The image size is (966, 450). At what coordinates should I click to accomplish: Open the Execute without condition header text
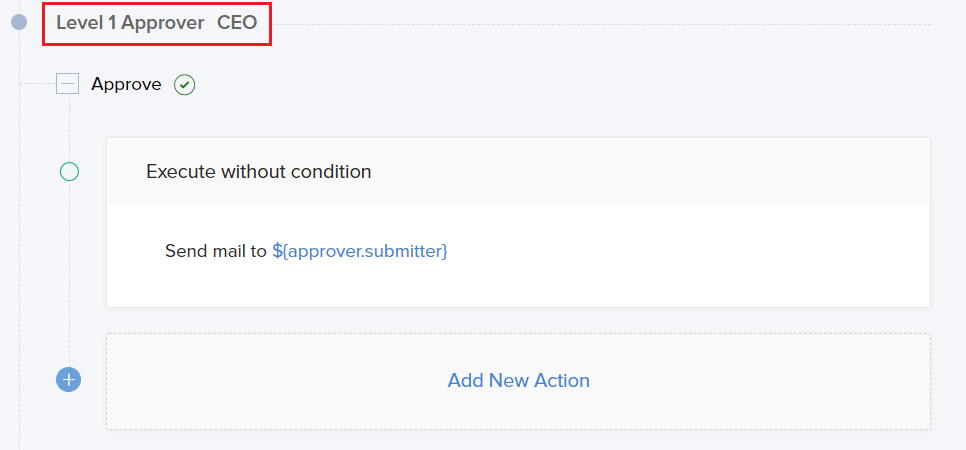[x=258, y=172]
